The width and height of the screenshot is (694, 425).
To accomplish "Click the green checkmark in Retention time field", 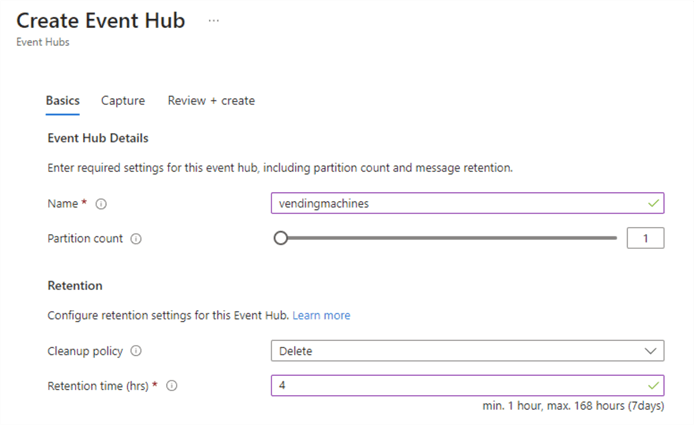I will coord(653,385).
